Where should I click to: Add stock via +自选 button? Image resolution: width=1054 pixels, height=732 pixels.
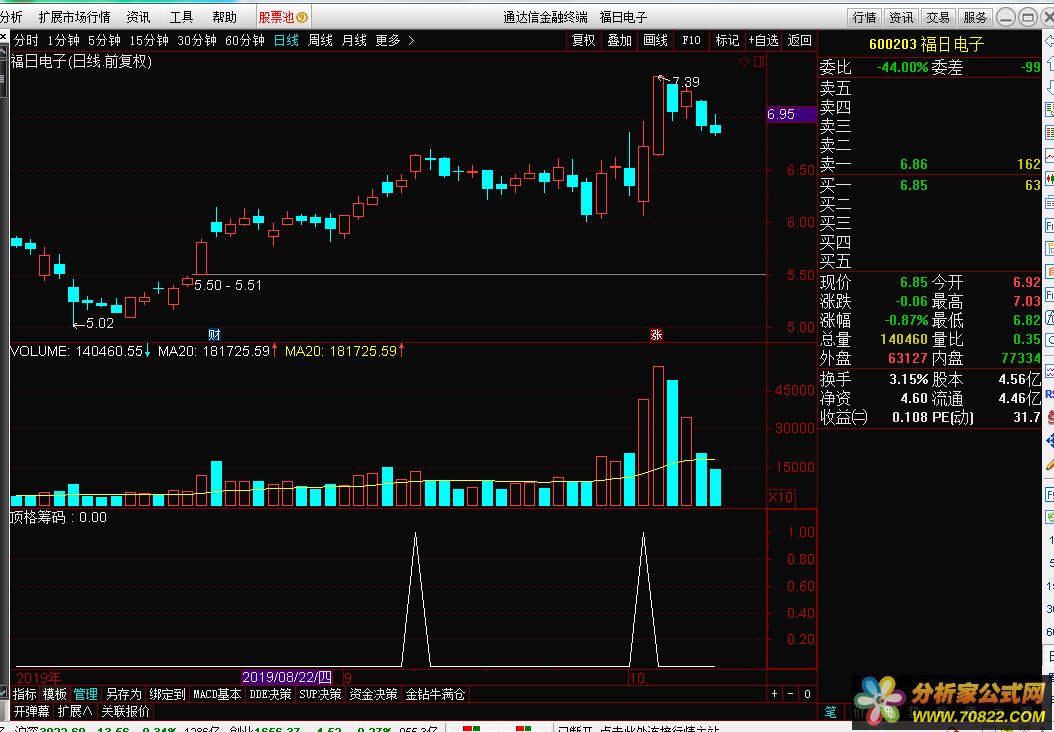point(763,40)
